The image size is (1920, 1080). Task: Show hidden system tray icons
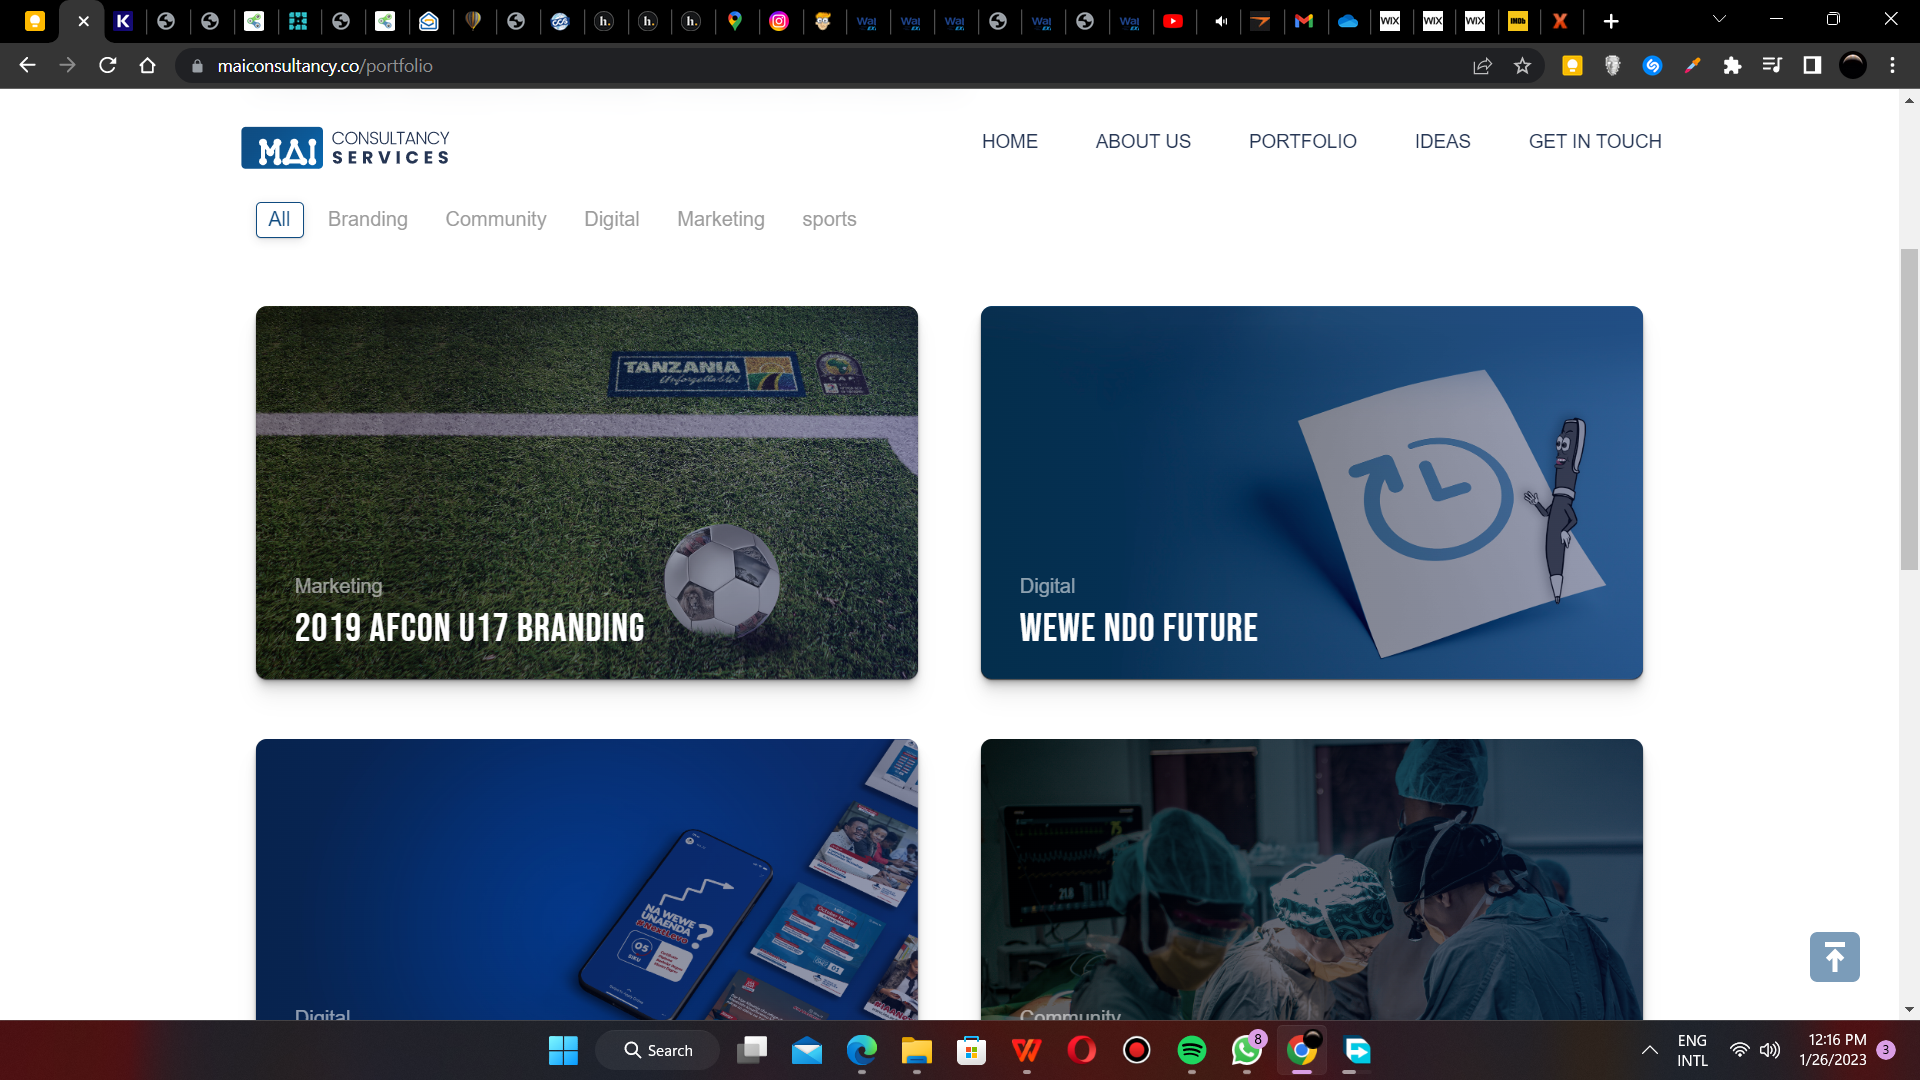[1649, 1050]
